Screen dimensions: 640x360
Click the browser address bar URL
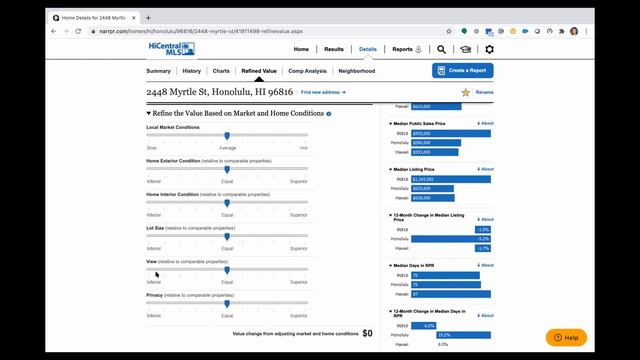201,31
